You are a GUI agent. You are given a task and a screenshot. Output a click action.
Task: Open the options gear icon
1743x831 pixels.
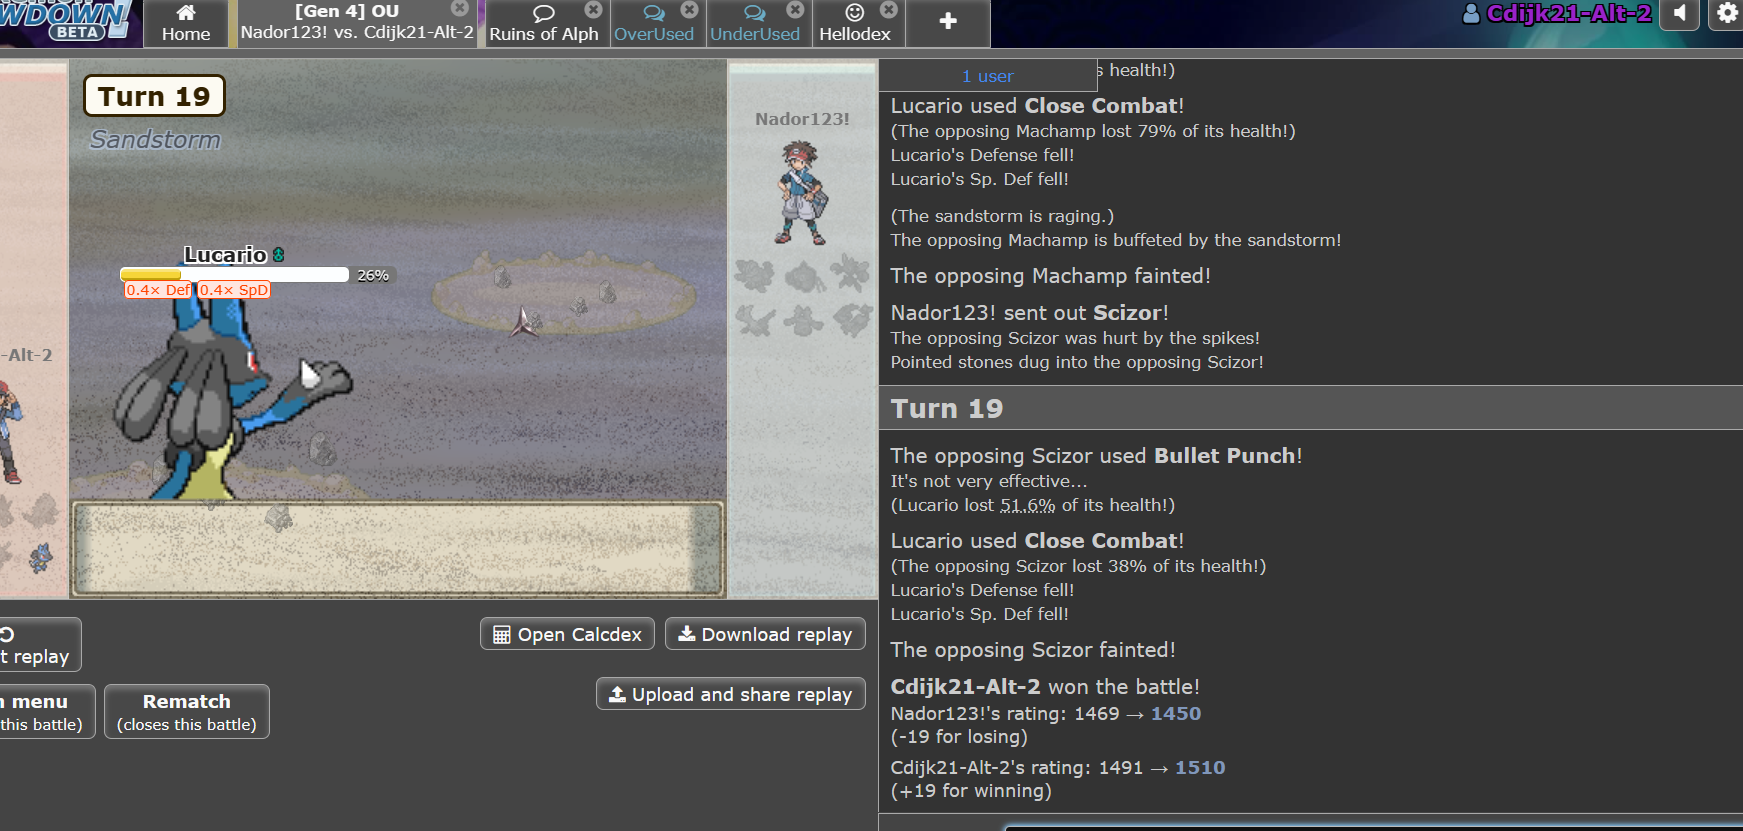[x=1727, y=14]
